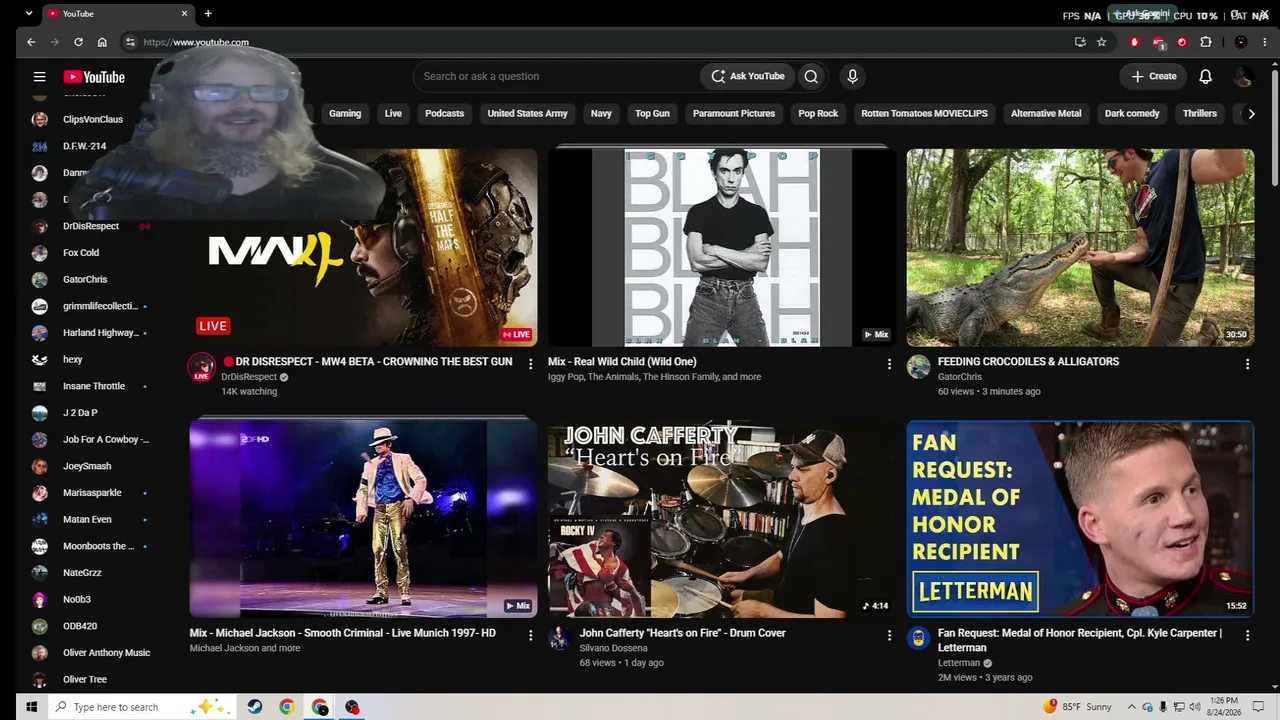
Task: Open options for Smooth Criminal mix
Action: coord(531,635)
